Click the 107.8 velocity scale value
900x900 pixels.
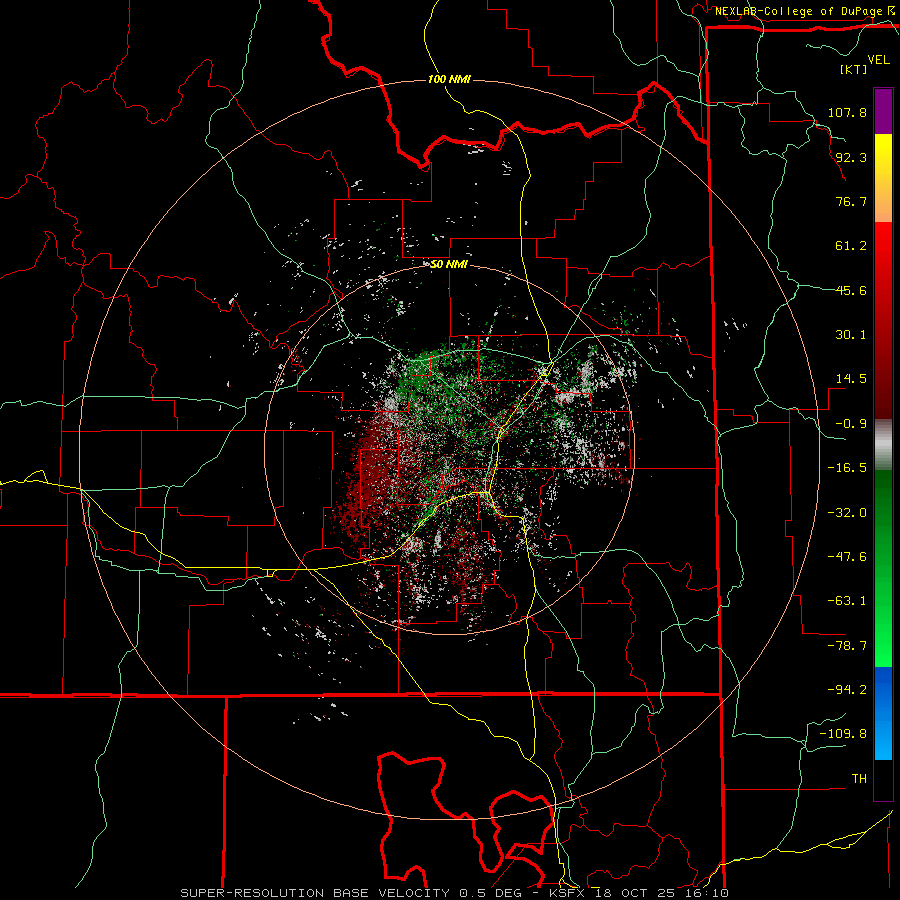pyautogui.click(x=847, y=112)
